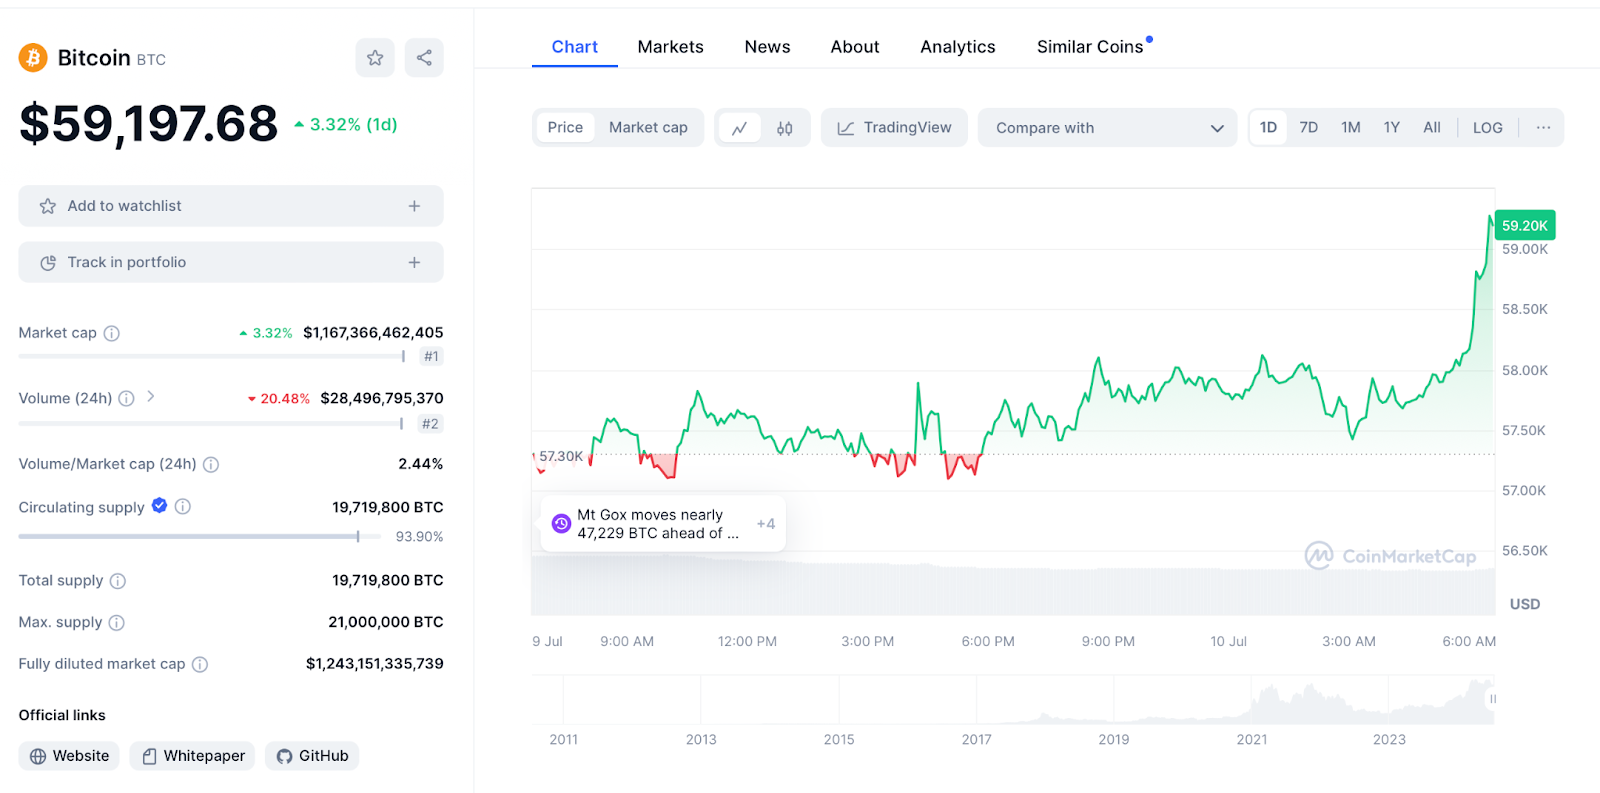The height and width of the screenshot is (793, 1600).
Task: Click 2021 on the history range chart
Action: [1252, 740]
